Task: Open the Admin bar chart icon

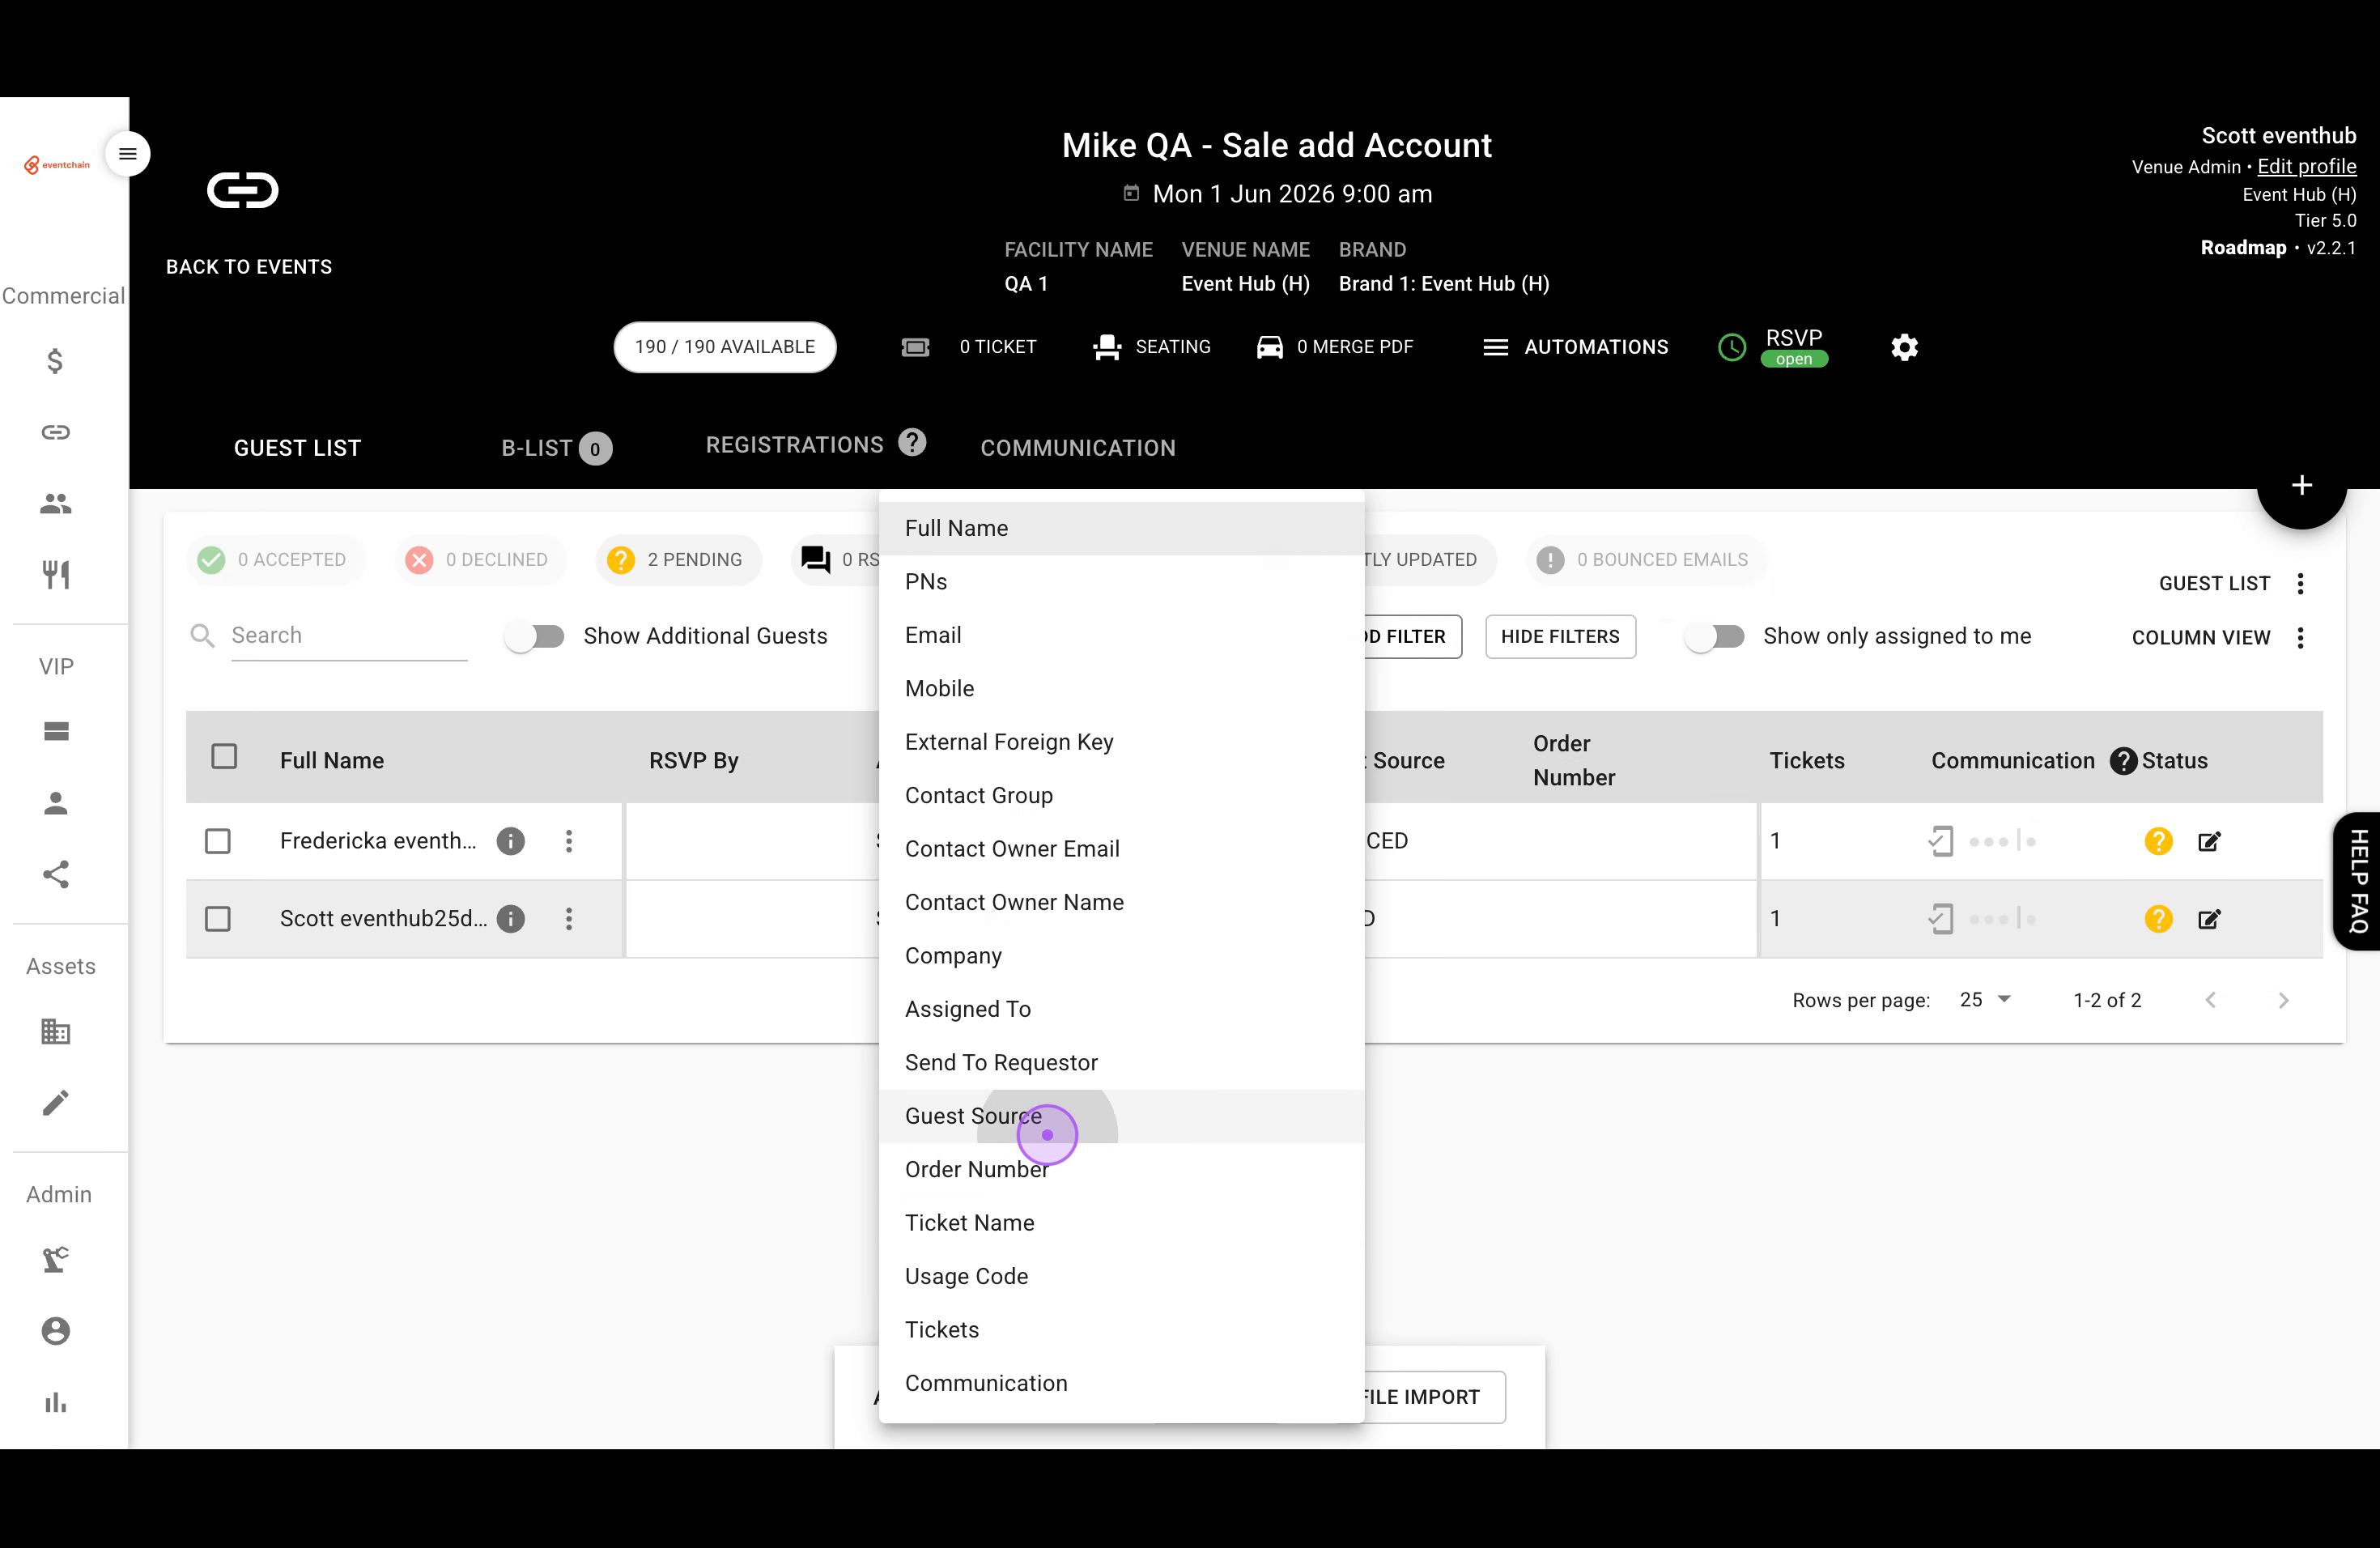Action: (x=56, y=1403)
